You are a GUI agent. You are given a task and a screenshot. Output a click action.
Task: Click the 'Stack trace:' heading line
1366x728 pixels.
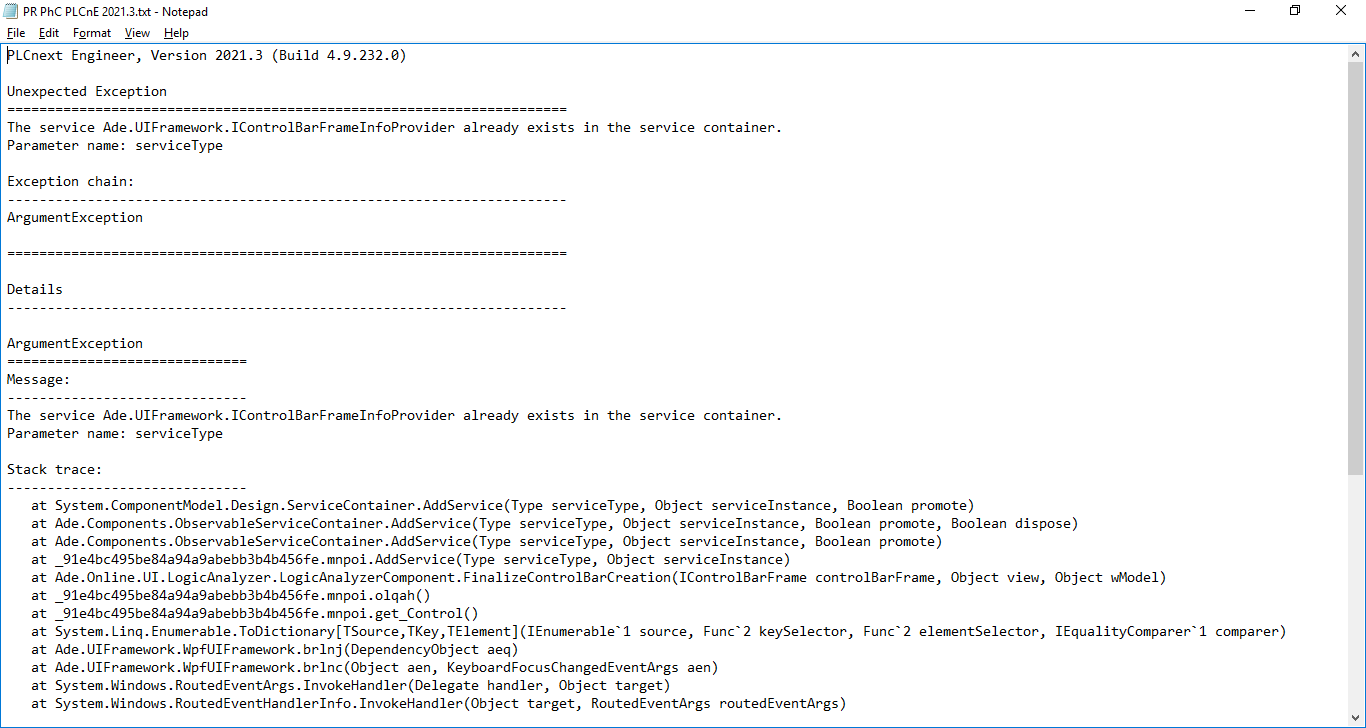click(55, 470)
